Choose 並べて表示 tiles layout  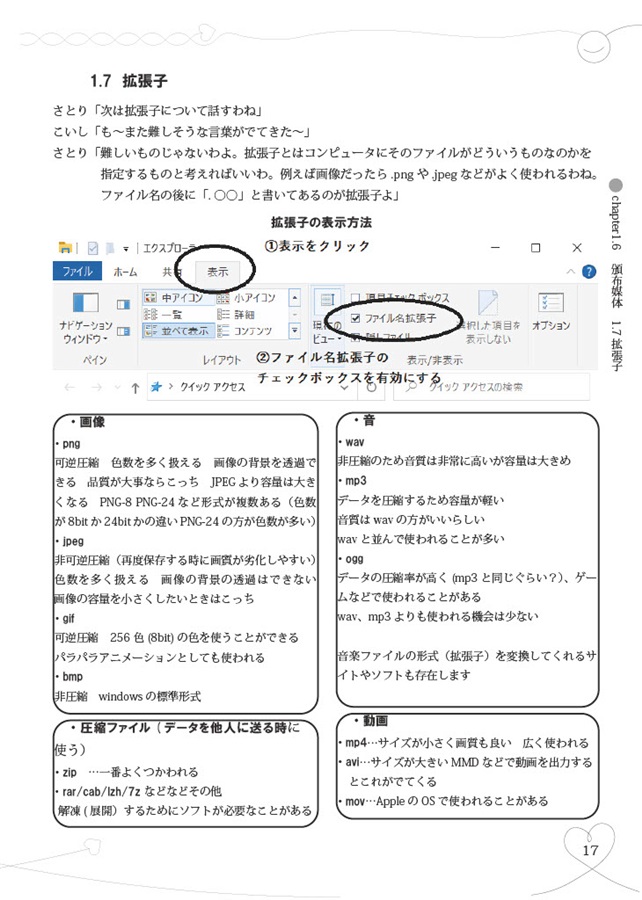(x=177, y=331)
